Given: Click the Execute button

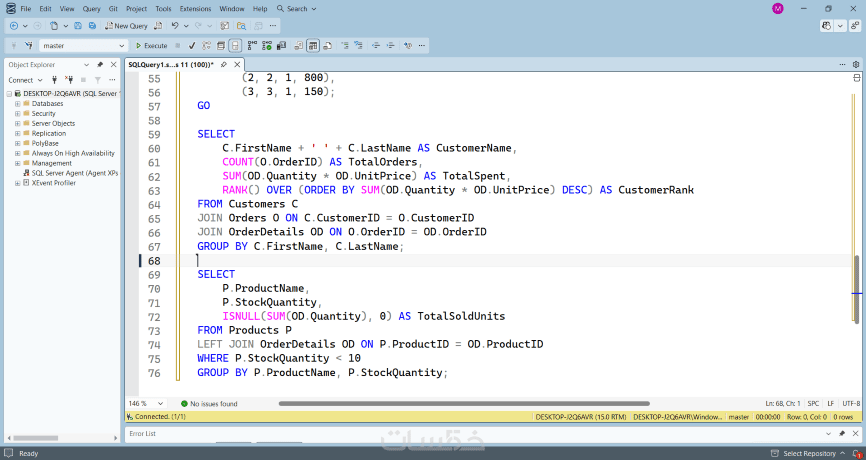Looking at the screenshot, I should tap(151, 46).
